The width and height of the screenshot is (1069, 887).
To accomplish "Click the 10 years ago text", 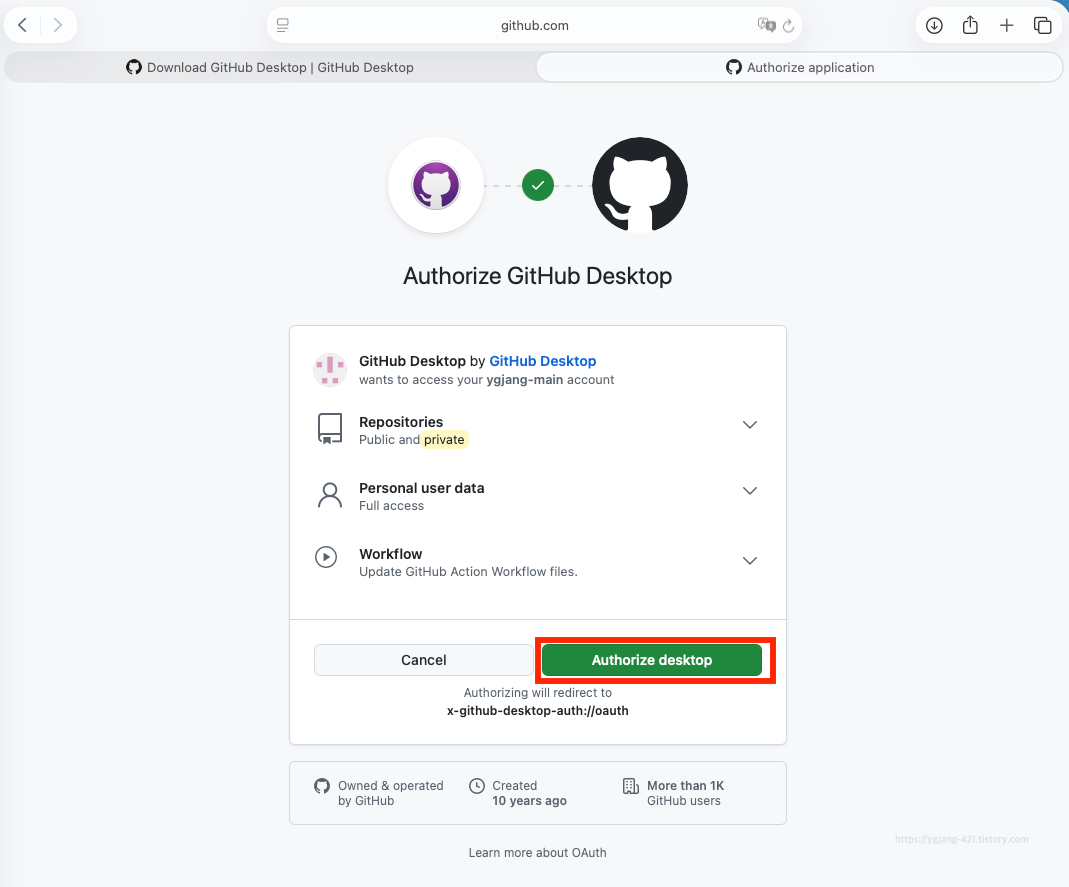I will pos(529,801).
